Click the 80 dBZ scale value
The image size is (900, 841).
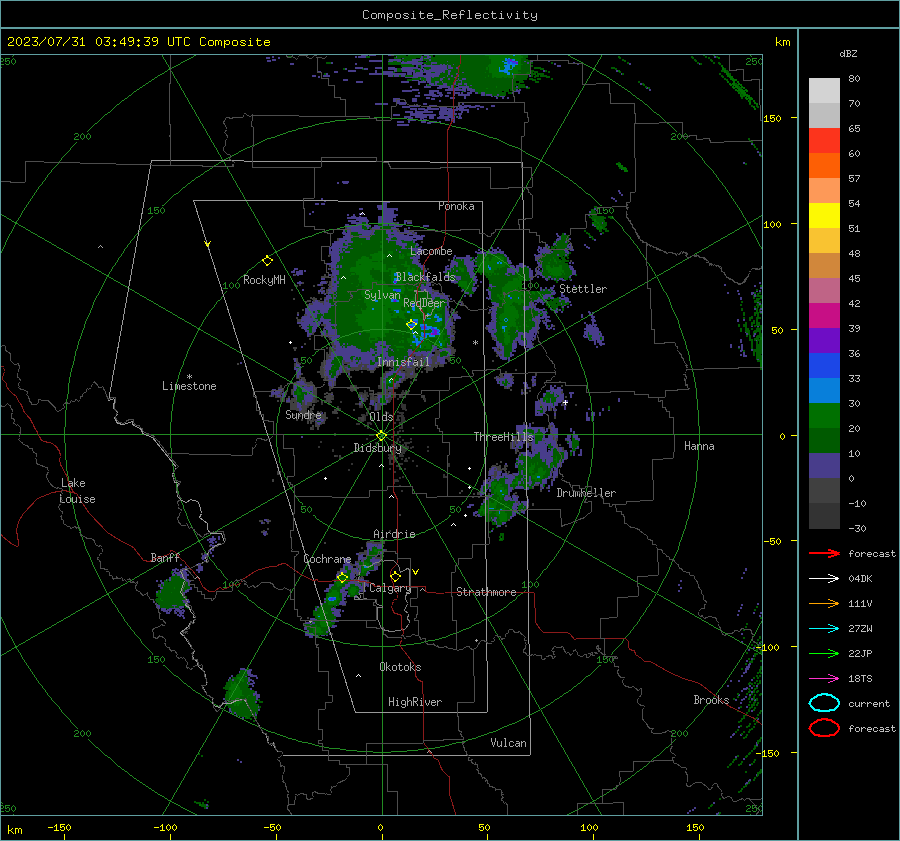click(x=854, y=79)
